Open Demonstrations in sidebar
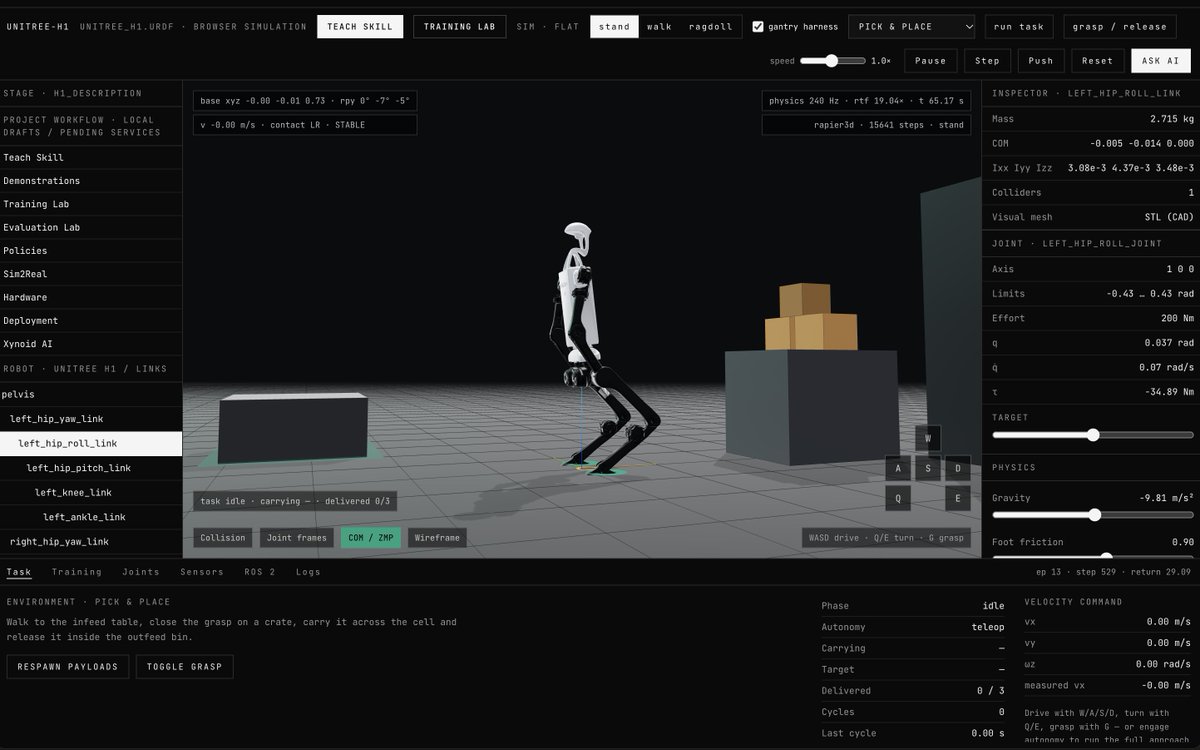This screenshot has width=1200, height=750. [x=91, y=181]
